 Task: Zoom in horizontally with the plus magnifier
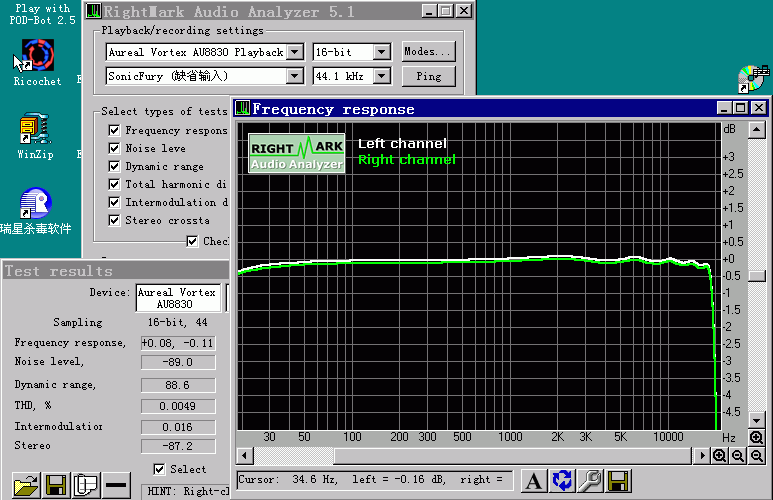pos(720,456)
